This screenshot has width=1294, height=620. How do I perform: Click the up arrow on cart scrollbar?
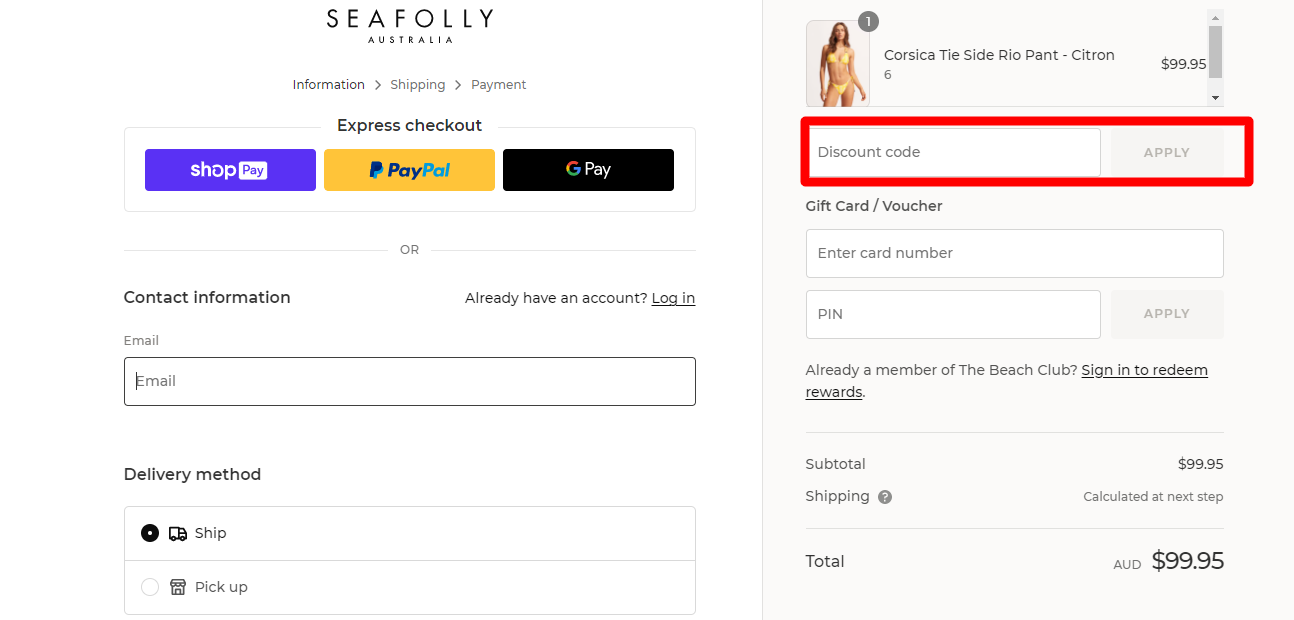click(x=1215, y=15)
